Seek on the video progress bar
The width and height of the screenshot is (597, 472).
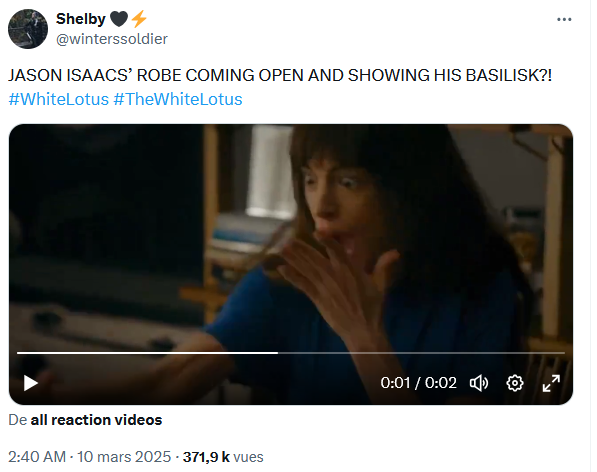click(x=291, y=353)
